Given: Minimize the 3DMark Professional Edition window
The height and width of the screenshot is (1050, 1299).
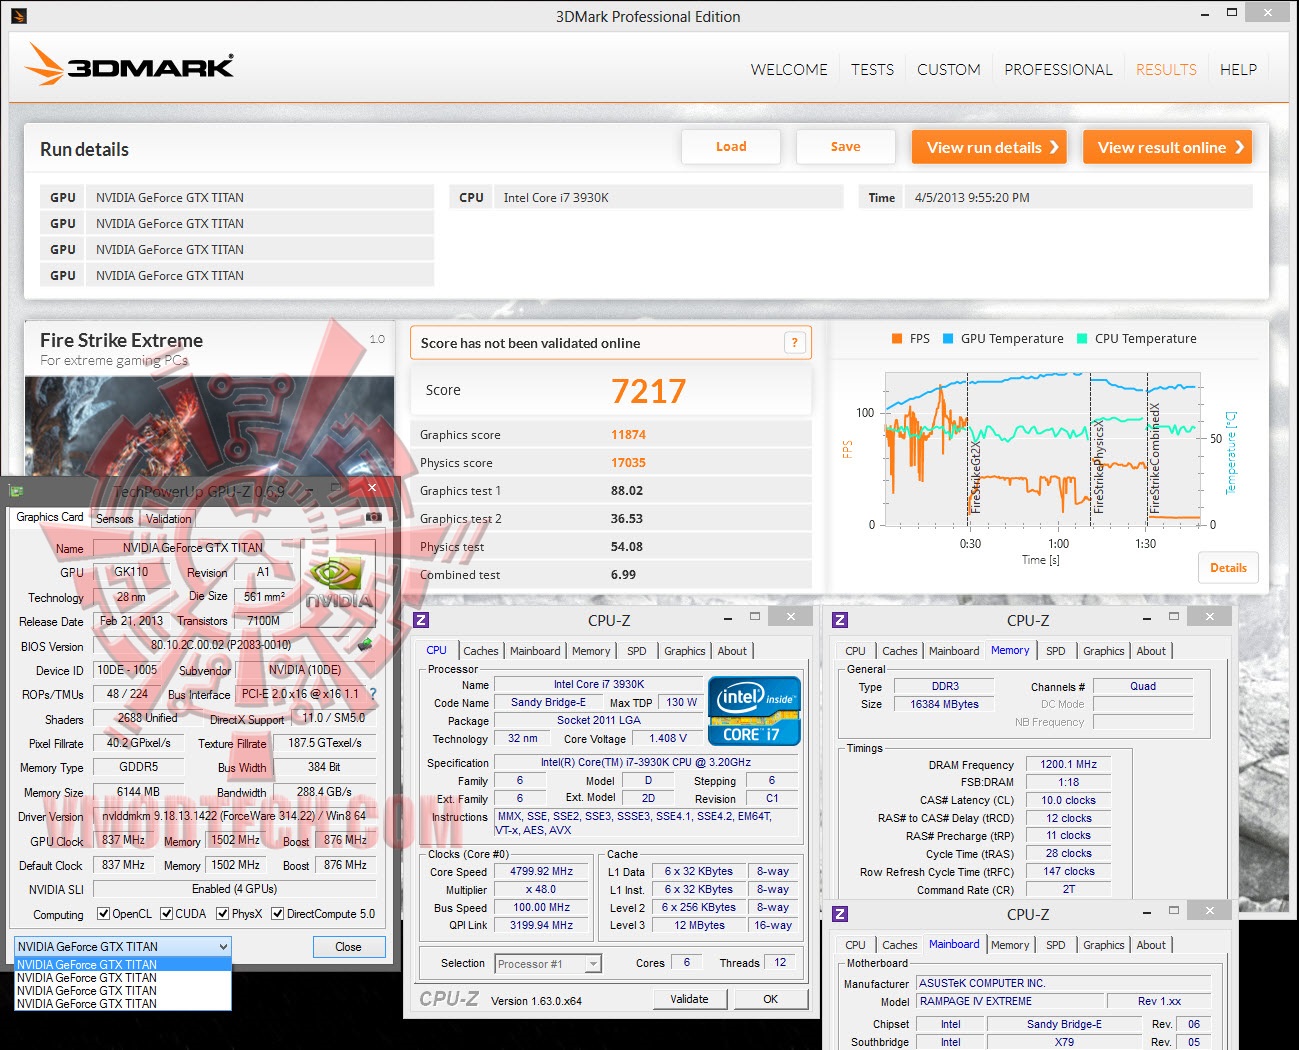Looking at the screenshot, I should (1205, 14).
